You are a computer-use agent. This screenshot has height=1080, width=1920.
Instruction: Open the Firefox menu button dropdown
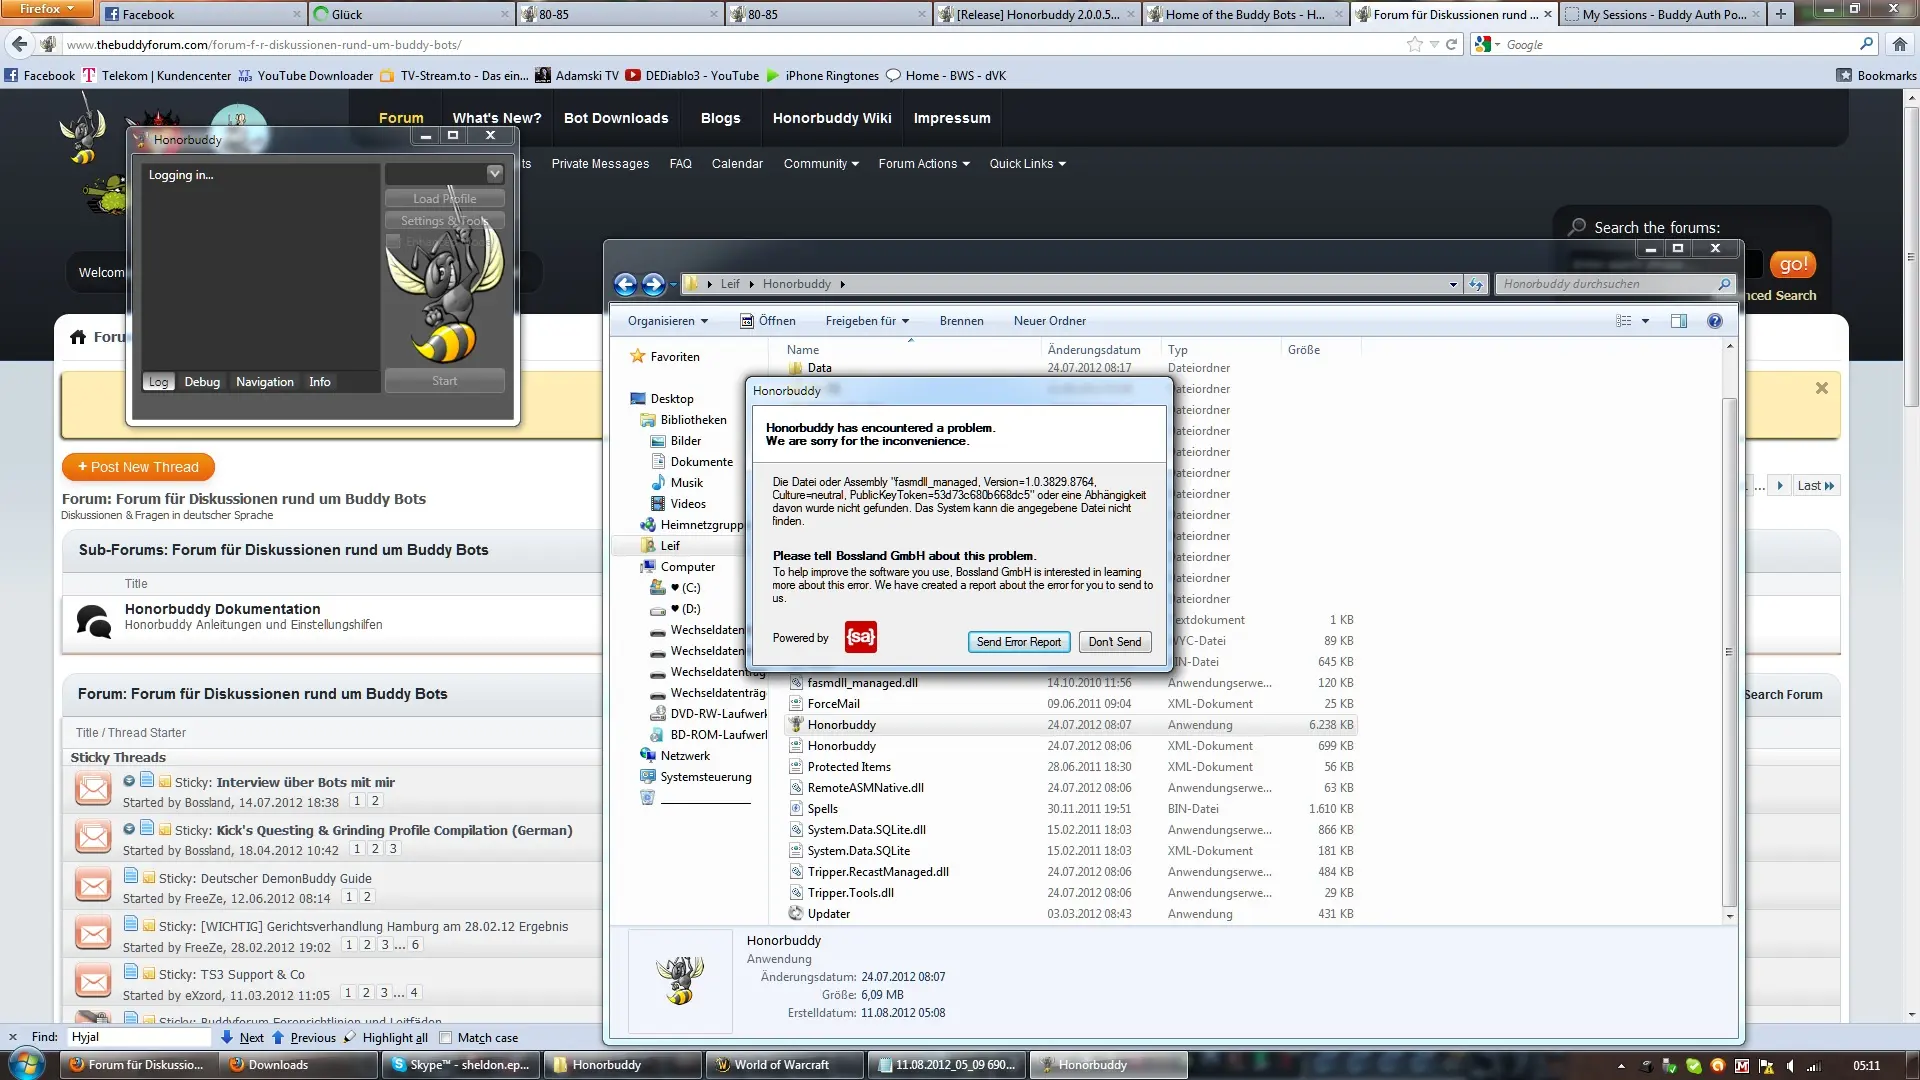[47, 9]
